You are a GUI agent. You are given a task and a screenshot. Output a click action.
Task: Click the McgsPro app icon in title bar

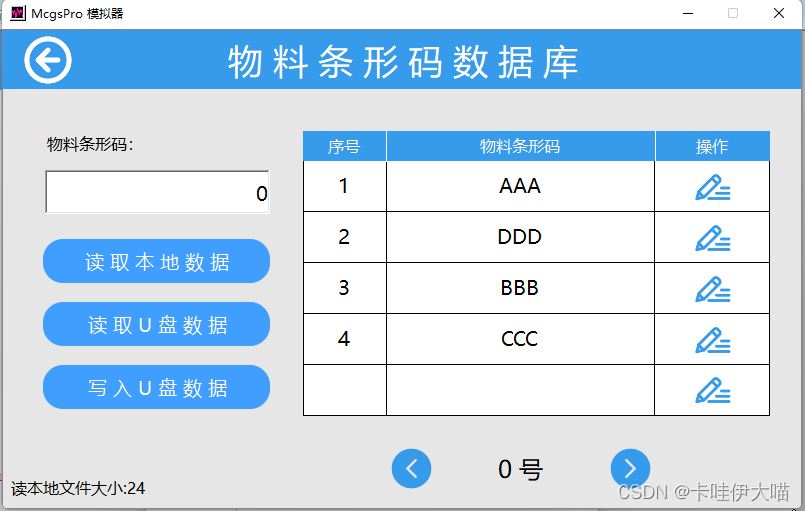(x=17, y=14)
